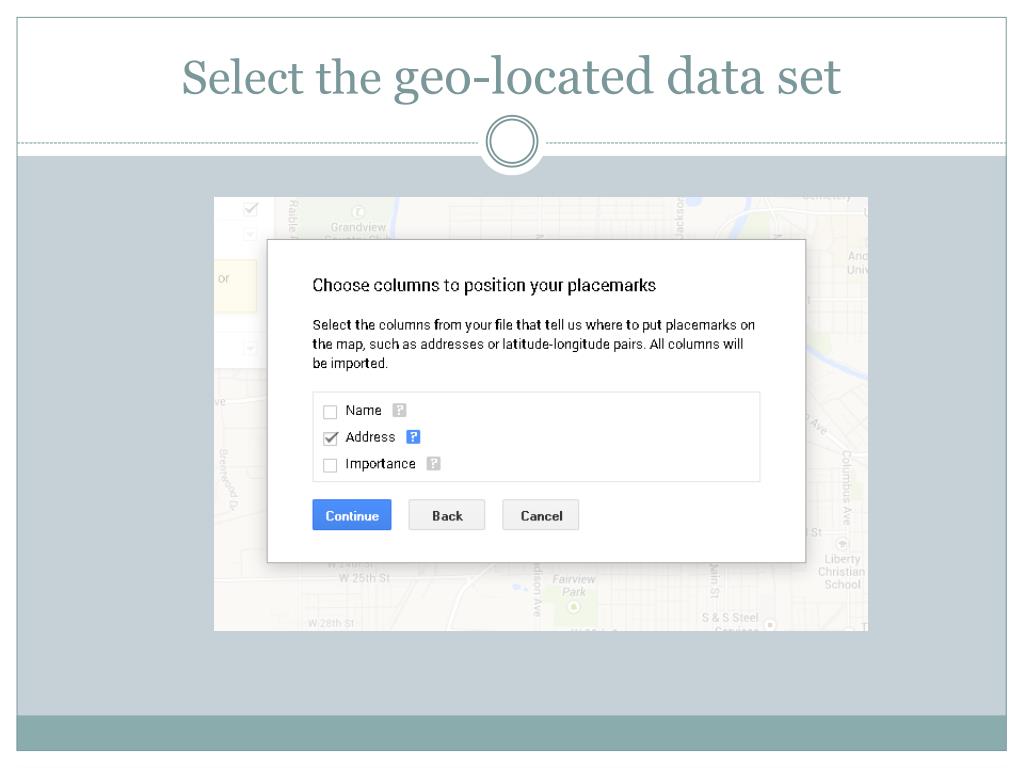Click the Importance column label text

pyautogui.click(x=380, y=464)
